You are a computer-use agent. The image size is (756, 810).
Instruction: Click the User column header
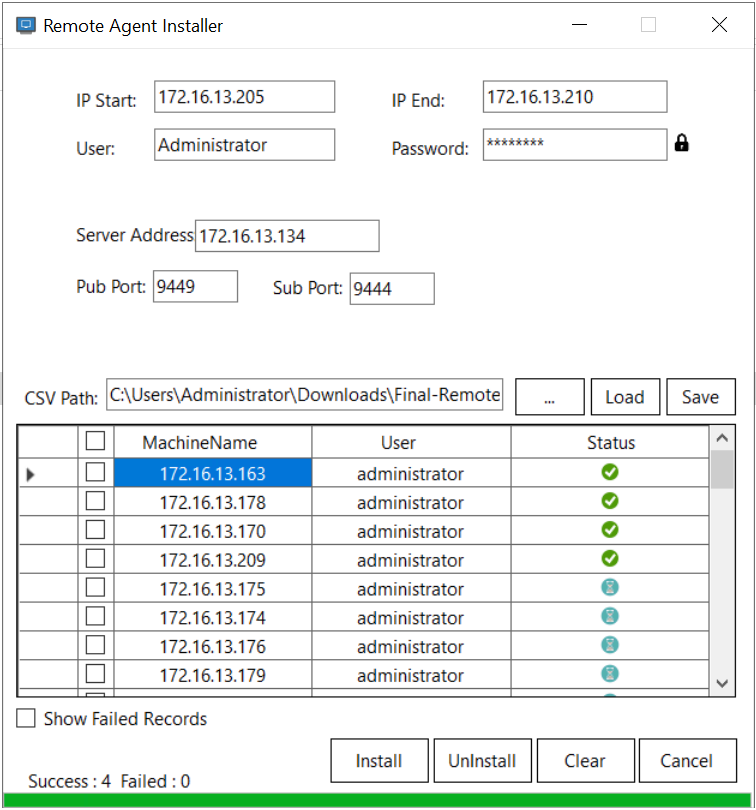(411, 442)
